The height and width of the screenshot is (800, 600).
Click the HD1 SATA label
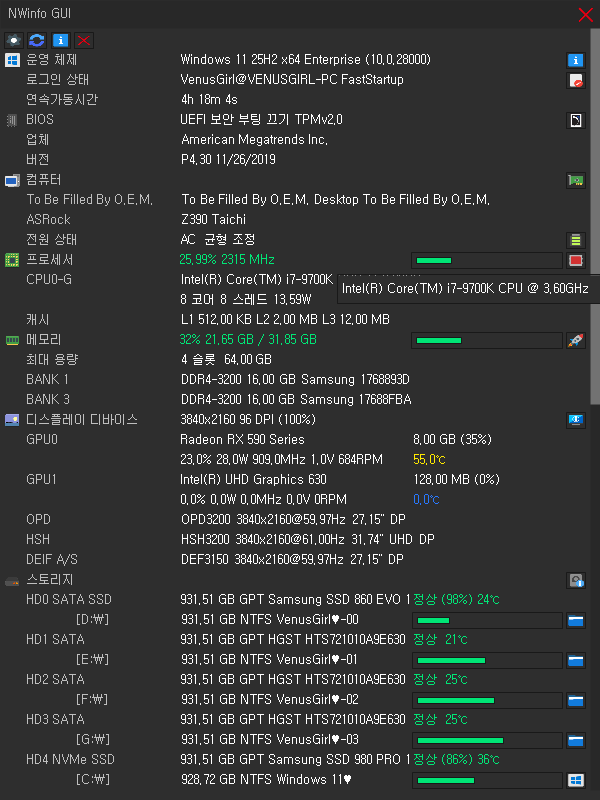pos(55,639)
